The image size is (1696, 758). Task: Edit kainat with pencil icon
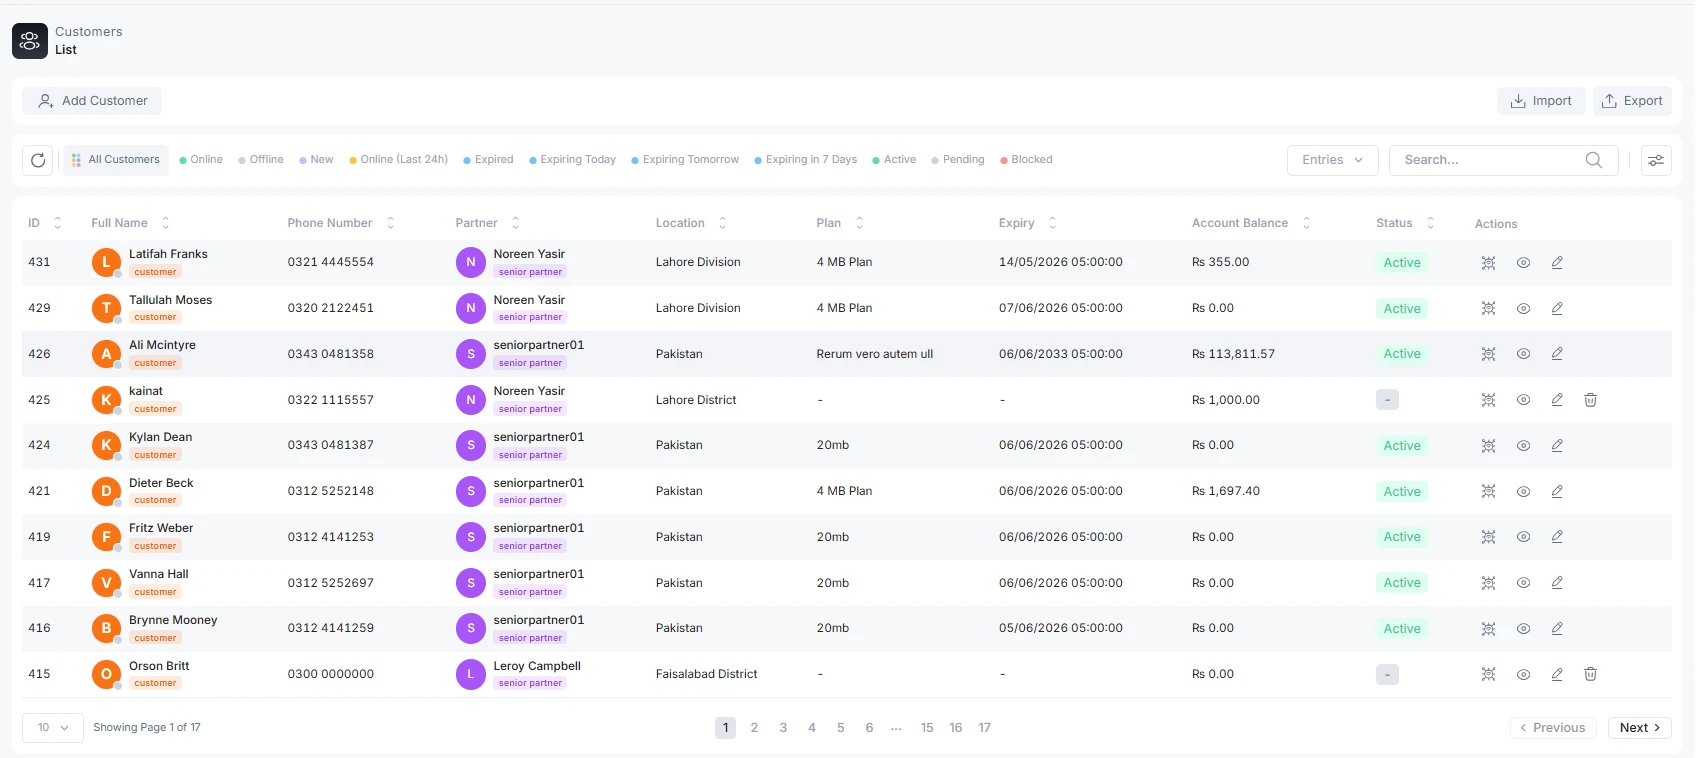click(1557, 400)
